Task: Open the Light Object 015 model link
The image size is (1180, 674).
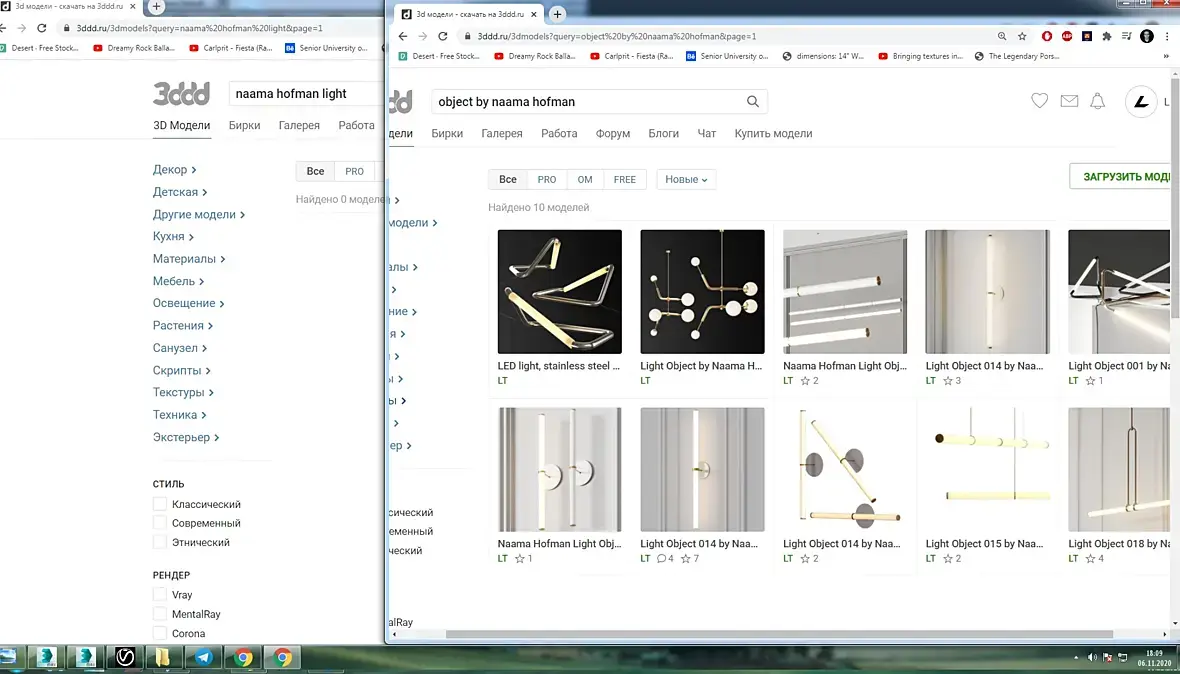Action: tap(984, 543)
